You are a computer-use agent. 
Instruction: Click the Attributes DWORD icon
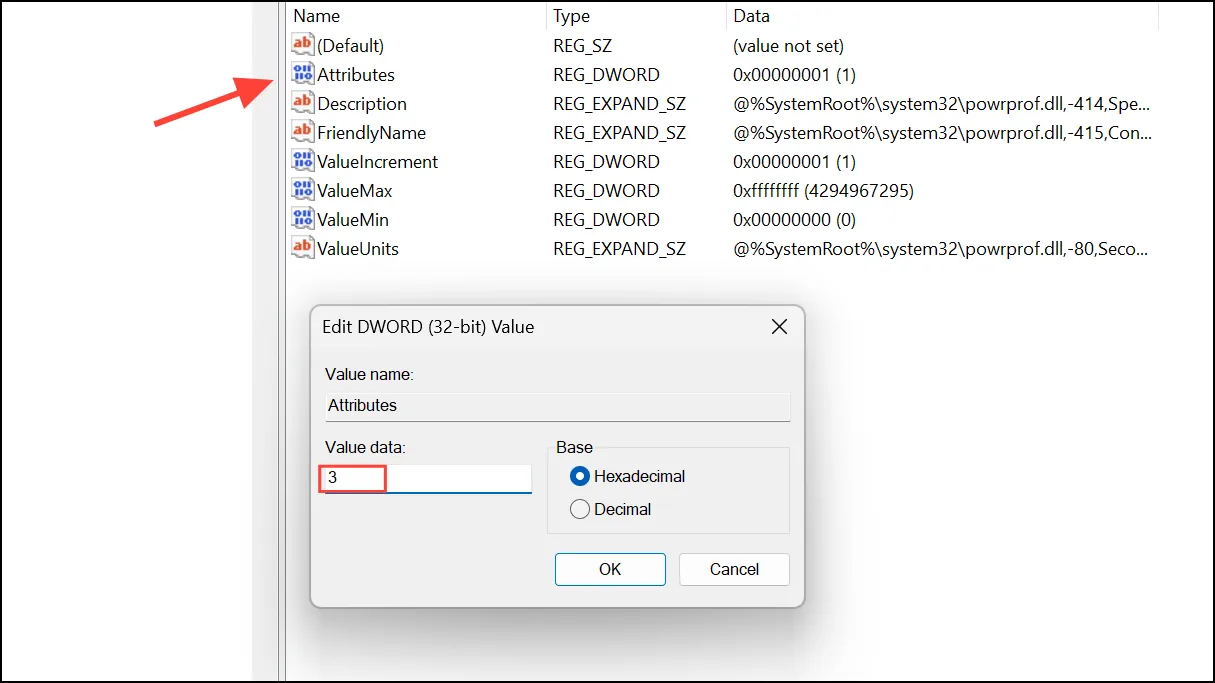302,74
